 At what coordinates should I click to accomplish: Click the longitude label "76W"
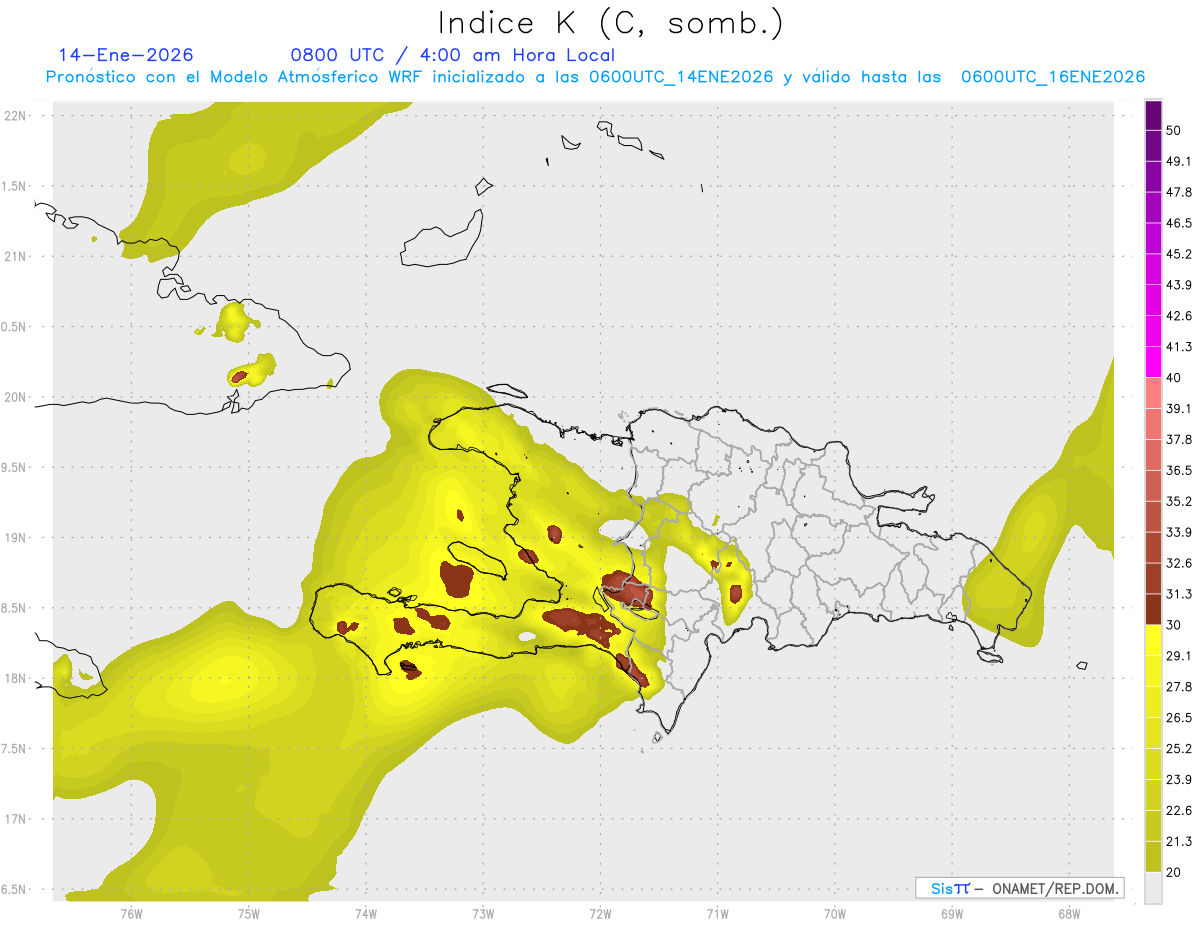tap(131, 913)
